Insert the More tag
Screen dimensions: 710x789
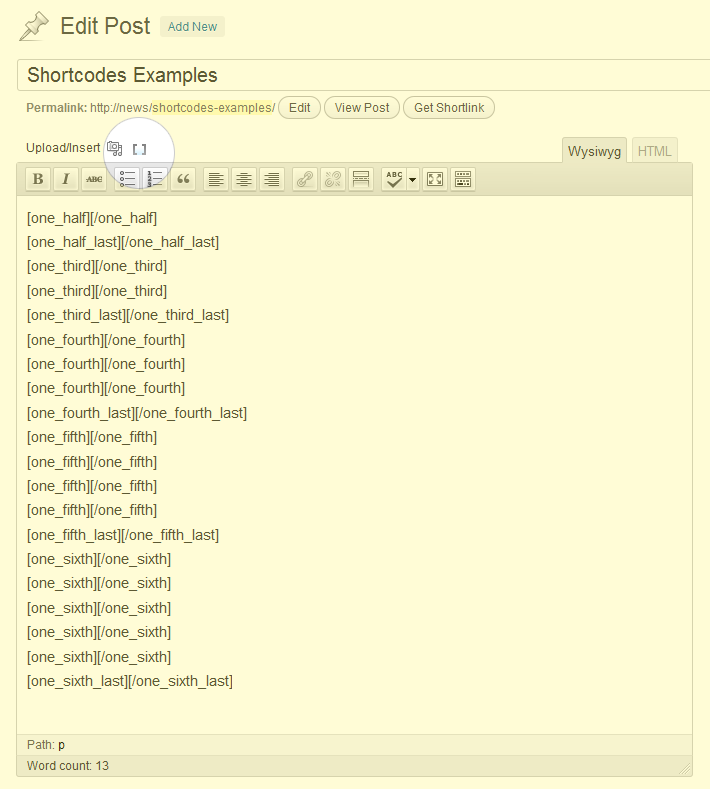[x=361, y=179]
